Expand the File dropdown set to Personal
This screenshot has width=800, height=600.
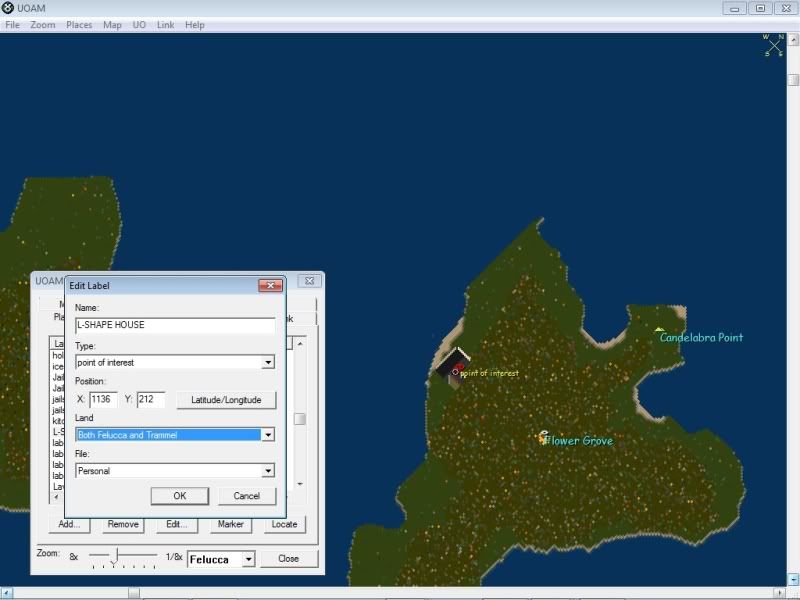coord(268,470)
